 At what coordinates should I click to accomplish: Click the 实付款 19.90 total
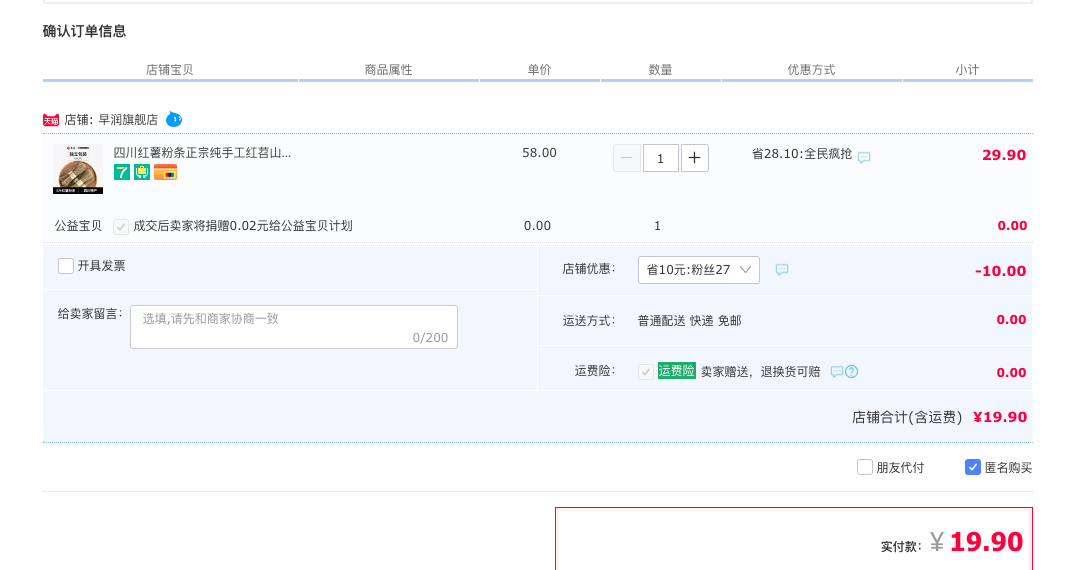986,542
